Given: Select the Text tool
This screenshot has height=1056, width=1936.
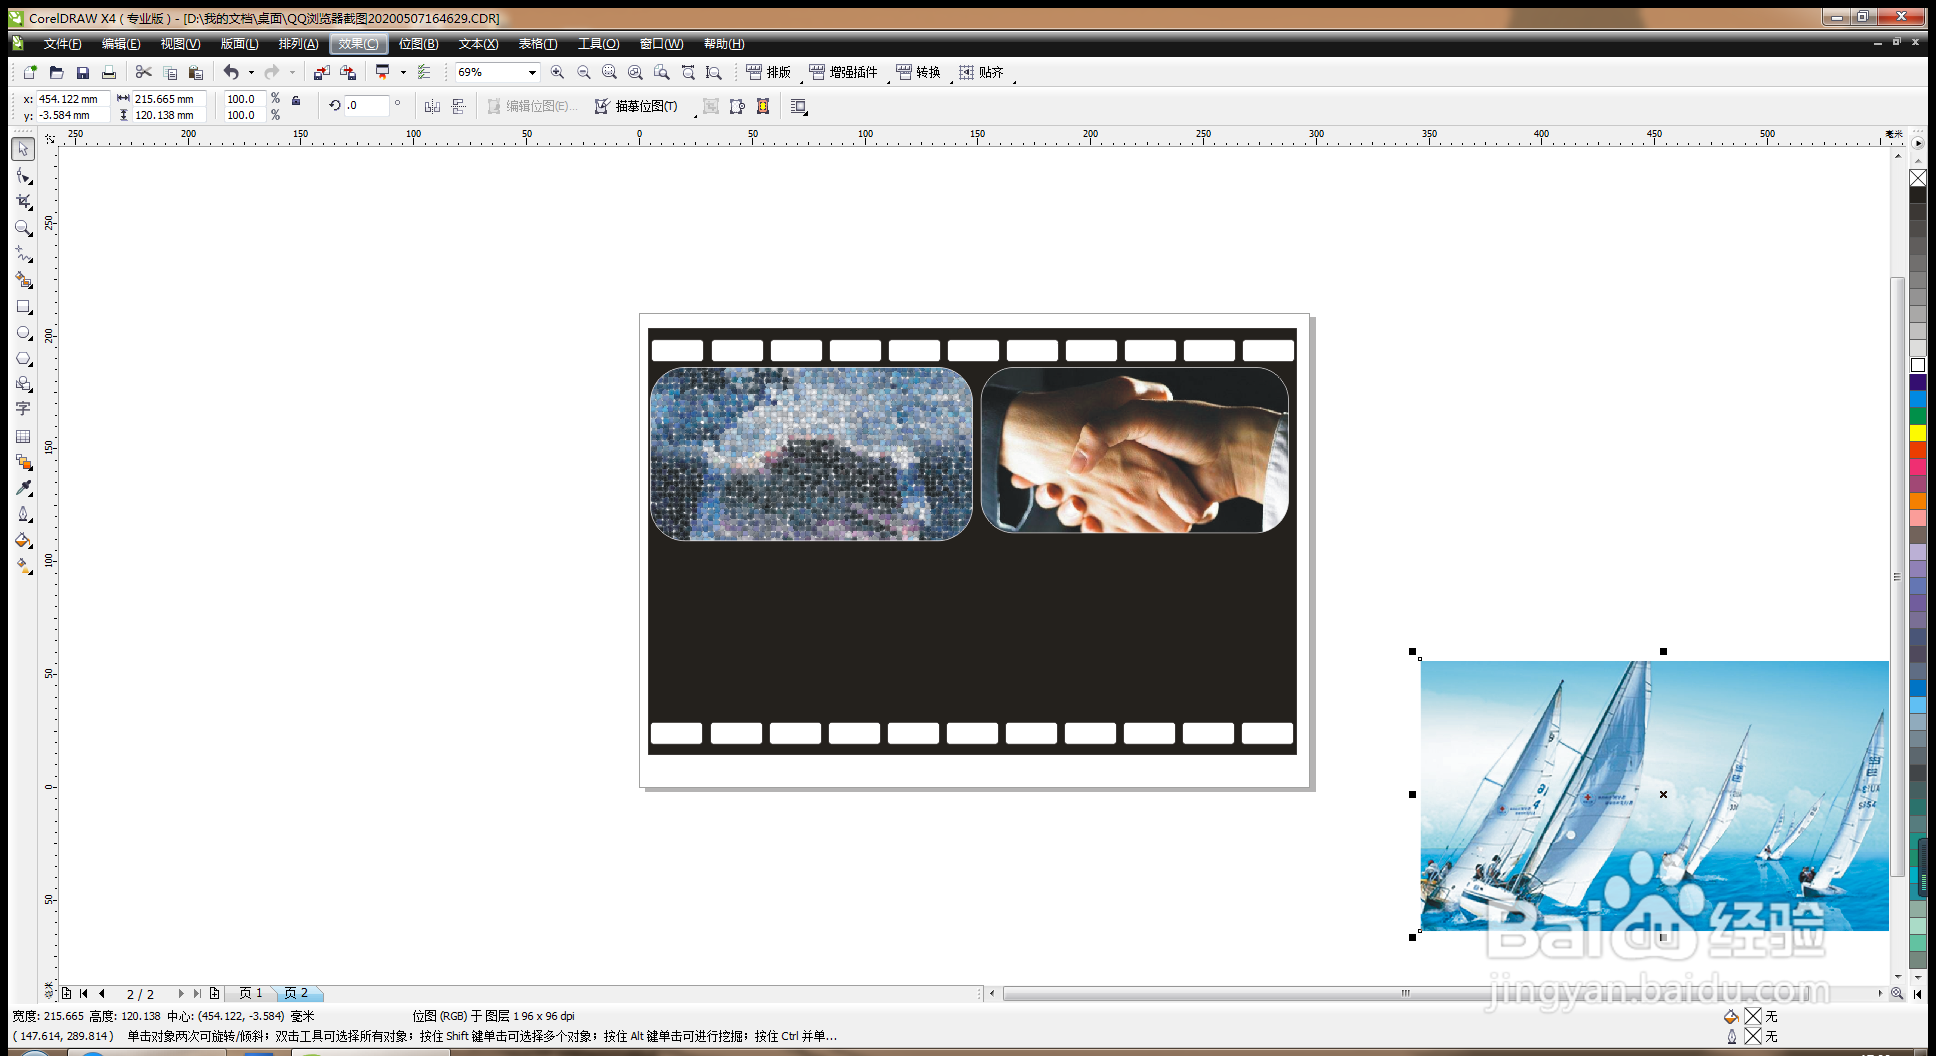Looking at the screenshot, I should (x=23, y=409).
